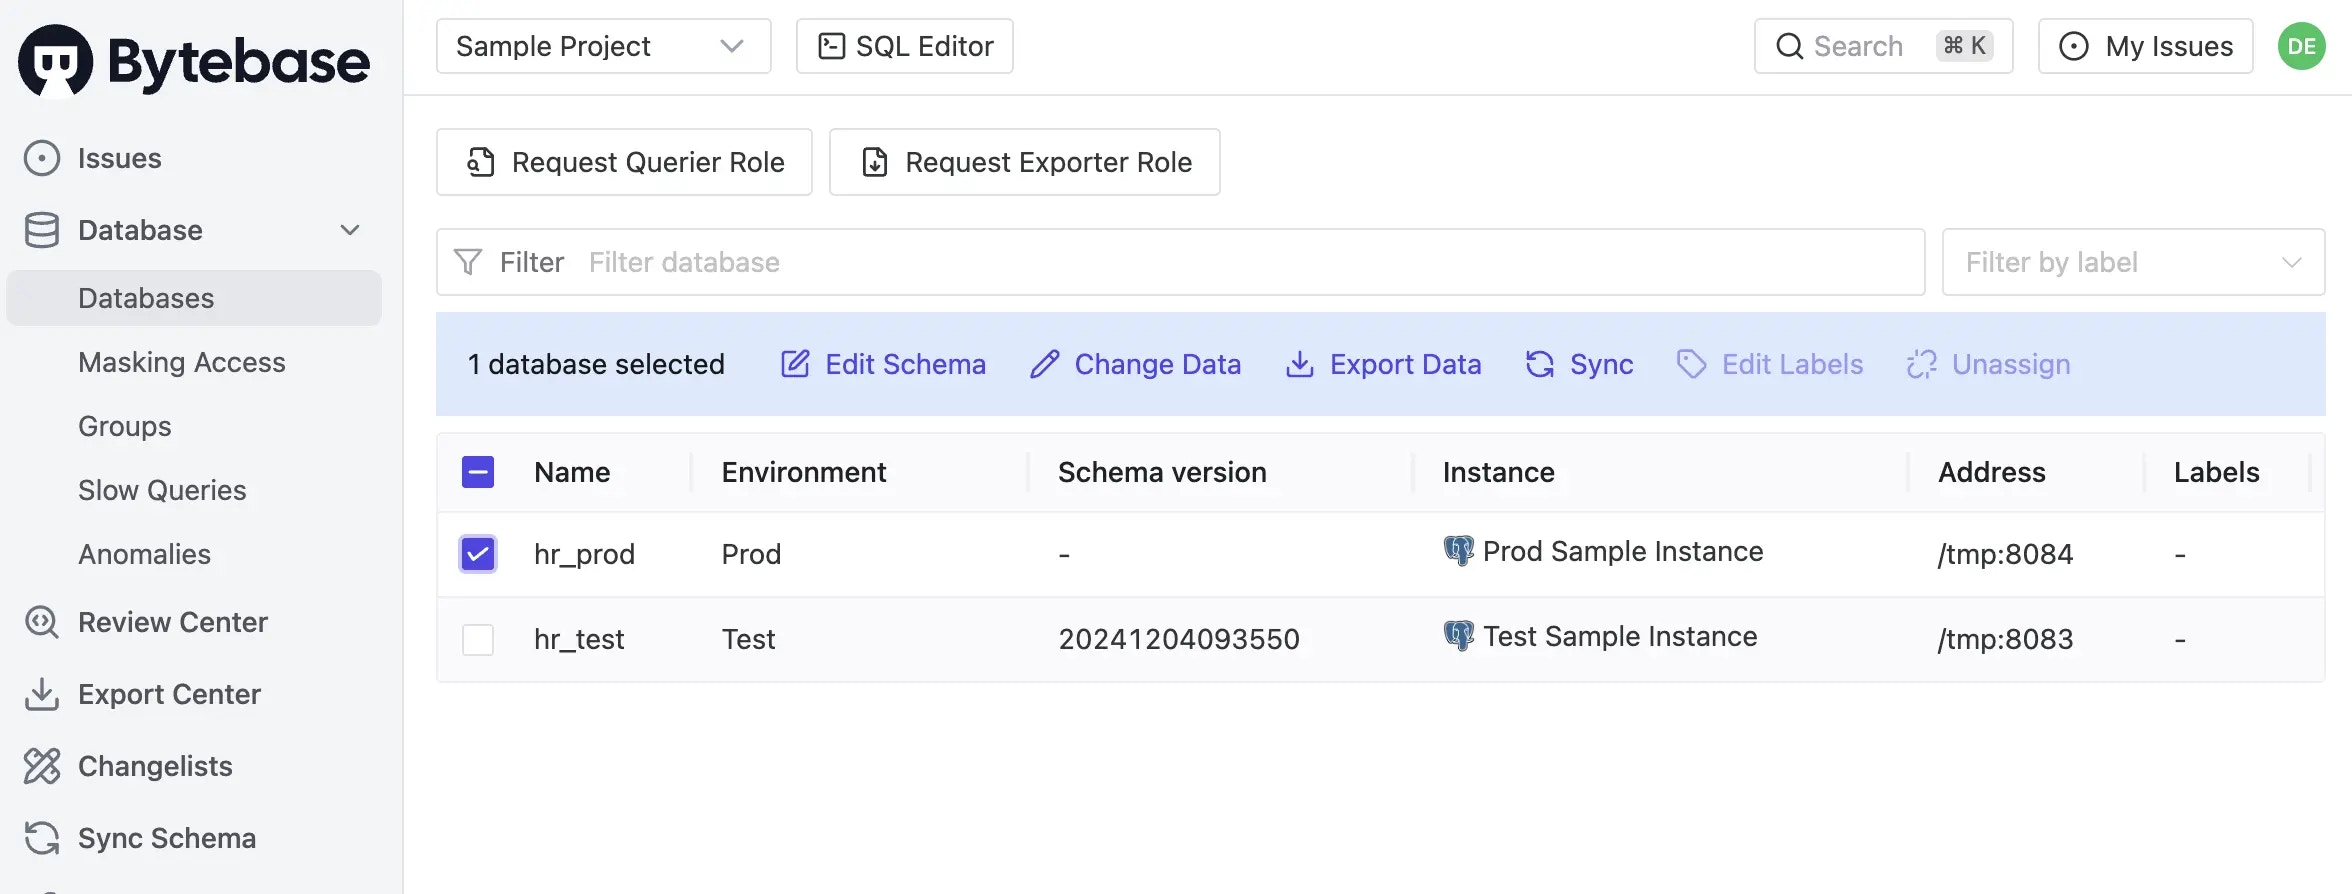Image resolution: width=2352 pixels, height=894 pixels.
Task: Expand the Filter by label dropdown
Action: [2132, 262]
